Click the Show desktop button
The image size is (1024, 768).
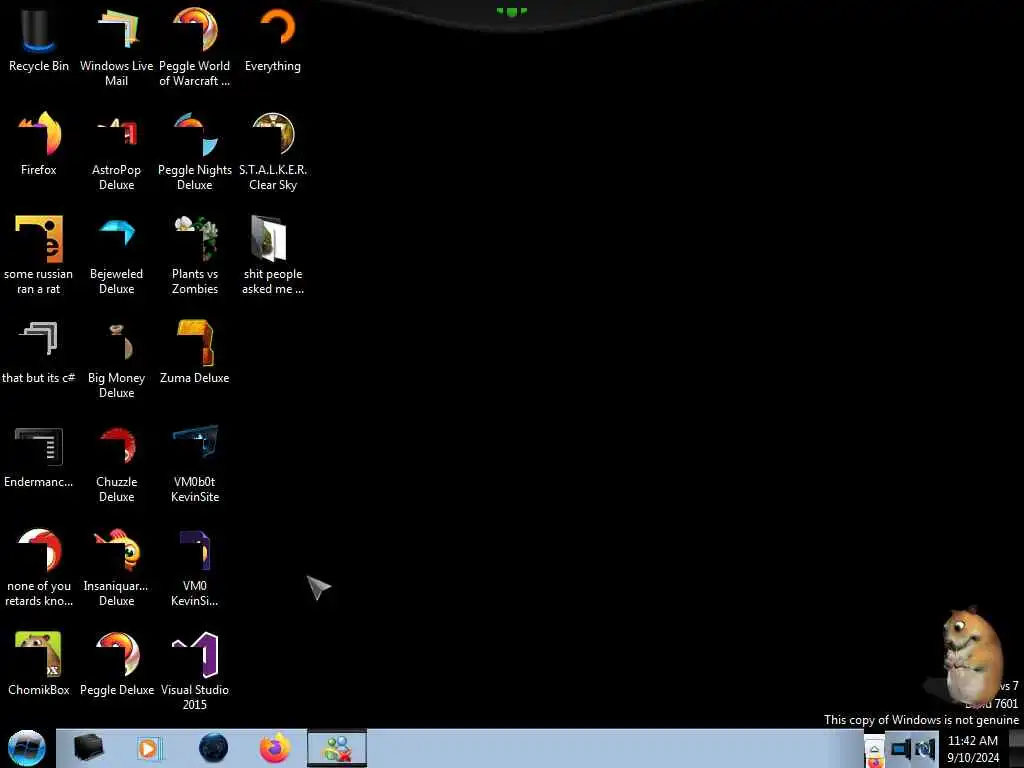point(1016,748)
